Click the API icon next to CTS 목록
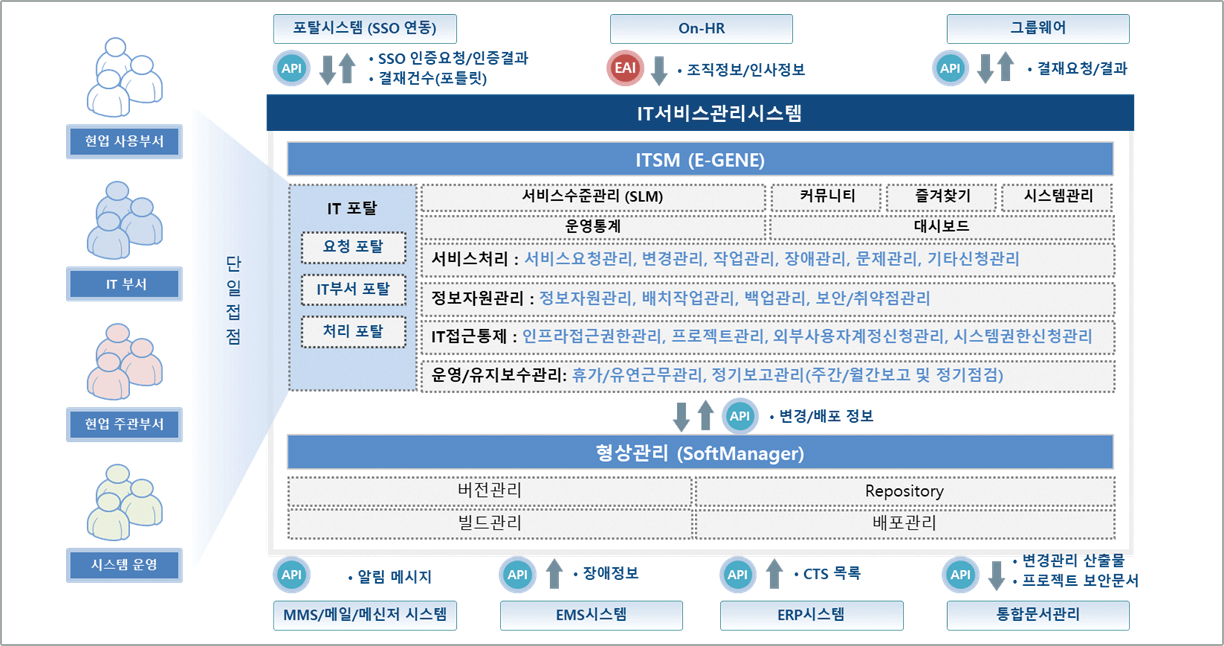The width and height of the screenshot is (1224, 646). click(738, 574)
